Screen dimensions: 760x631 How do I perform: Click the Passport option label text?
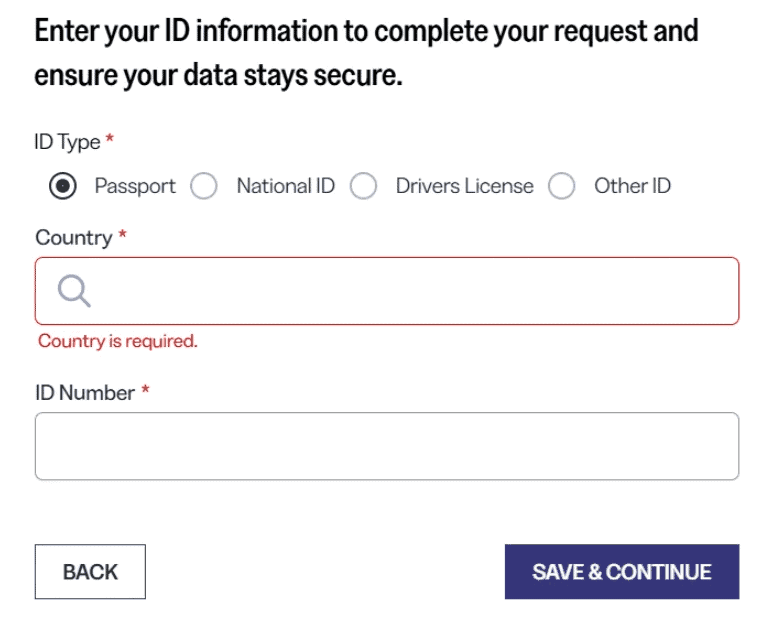coord(135,186)
